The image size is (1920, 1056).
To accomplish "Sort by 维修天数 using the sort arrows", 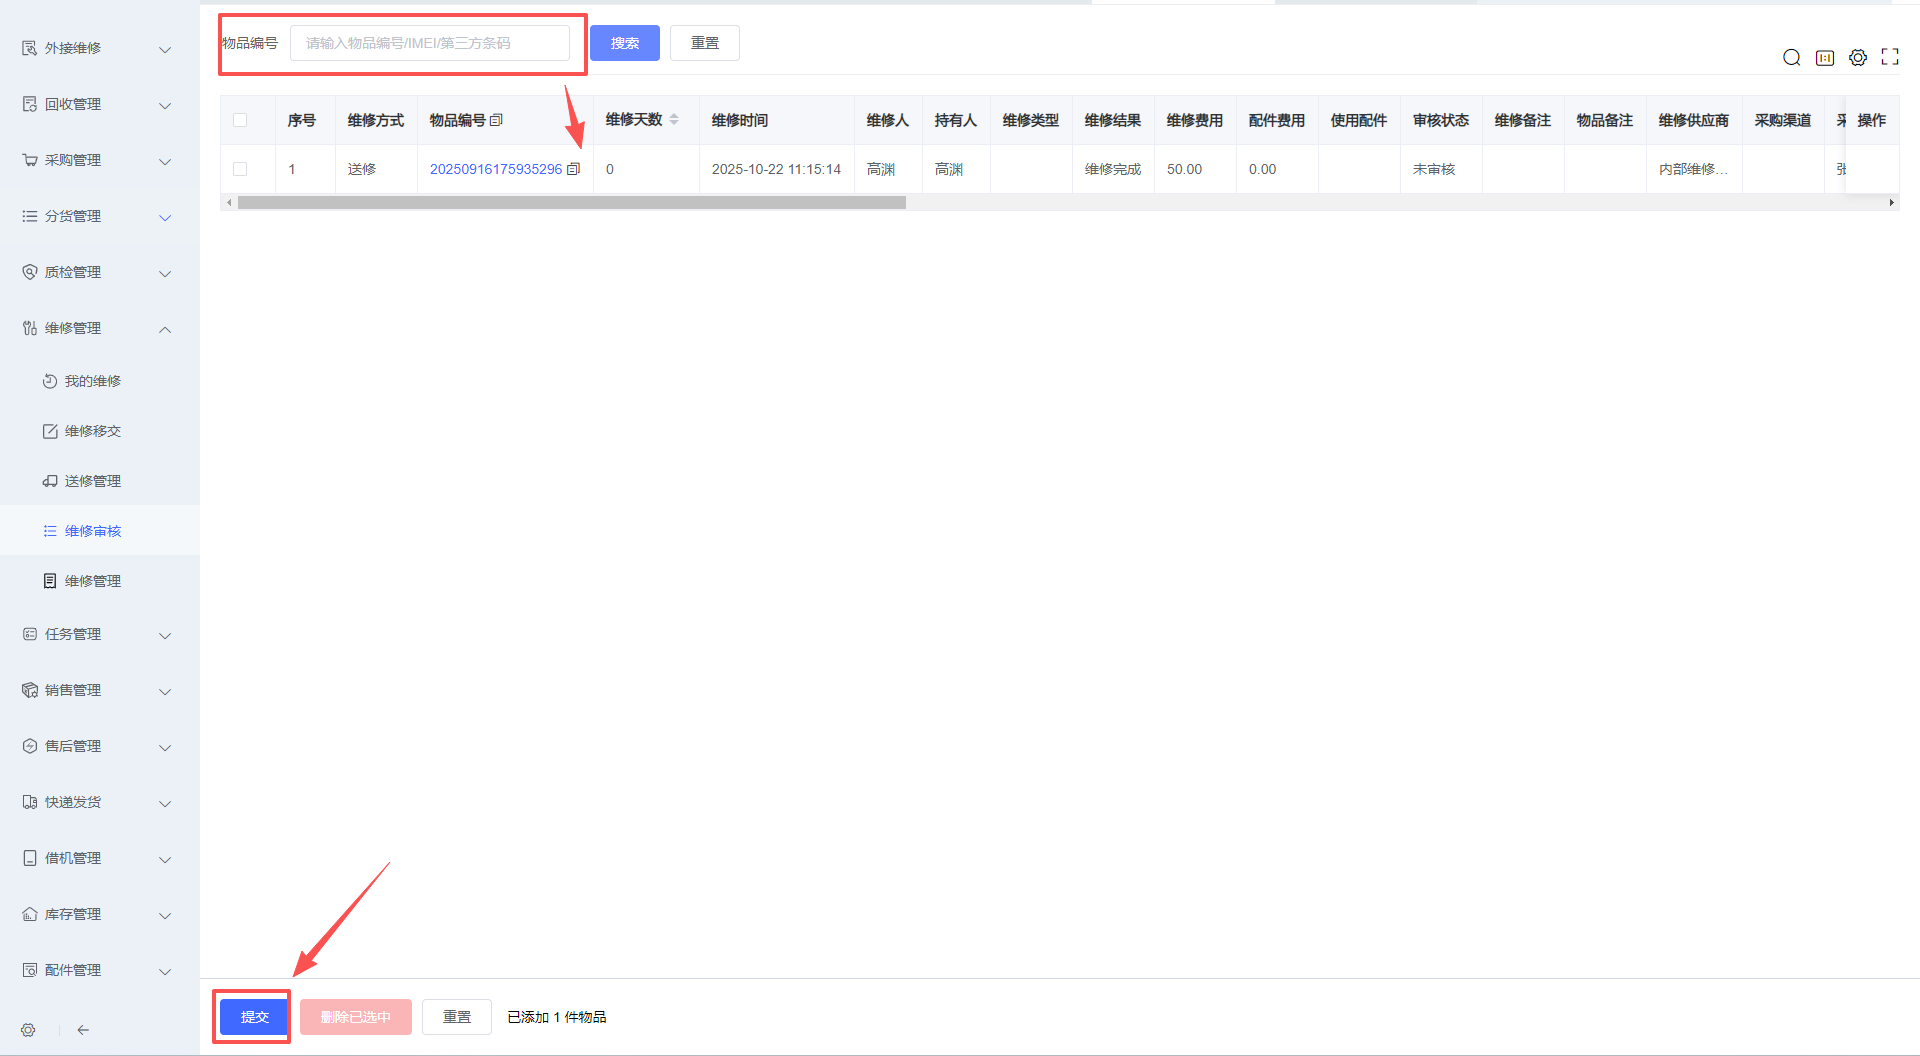I will tap(674, 119).
